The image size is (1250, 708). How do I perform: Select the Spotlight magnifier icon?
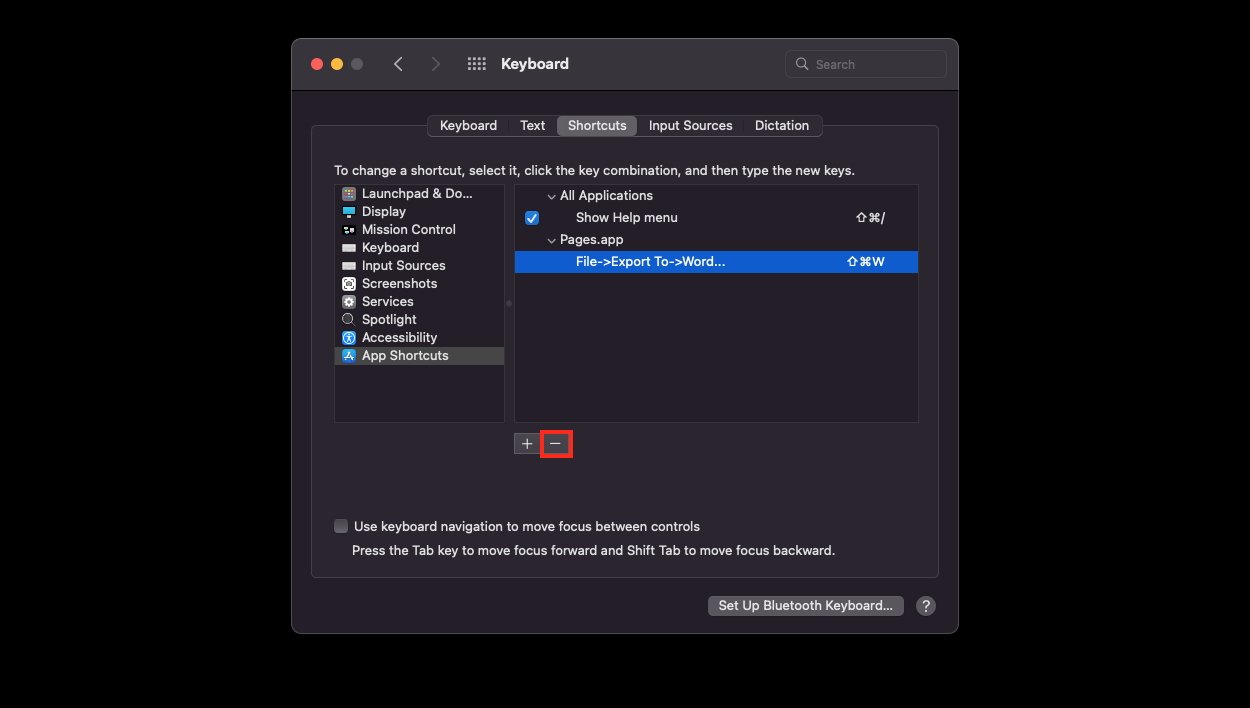tap(348, 320)
